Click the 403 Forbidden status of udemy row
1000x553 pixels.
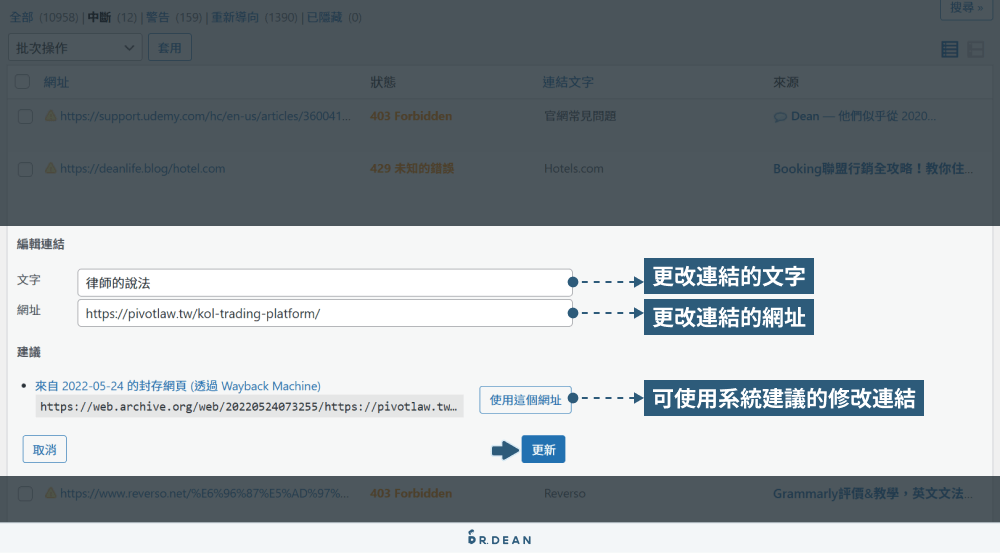[x=411, y=116]
